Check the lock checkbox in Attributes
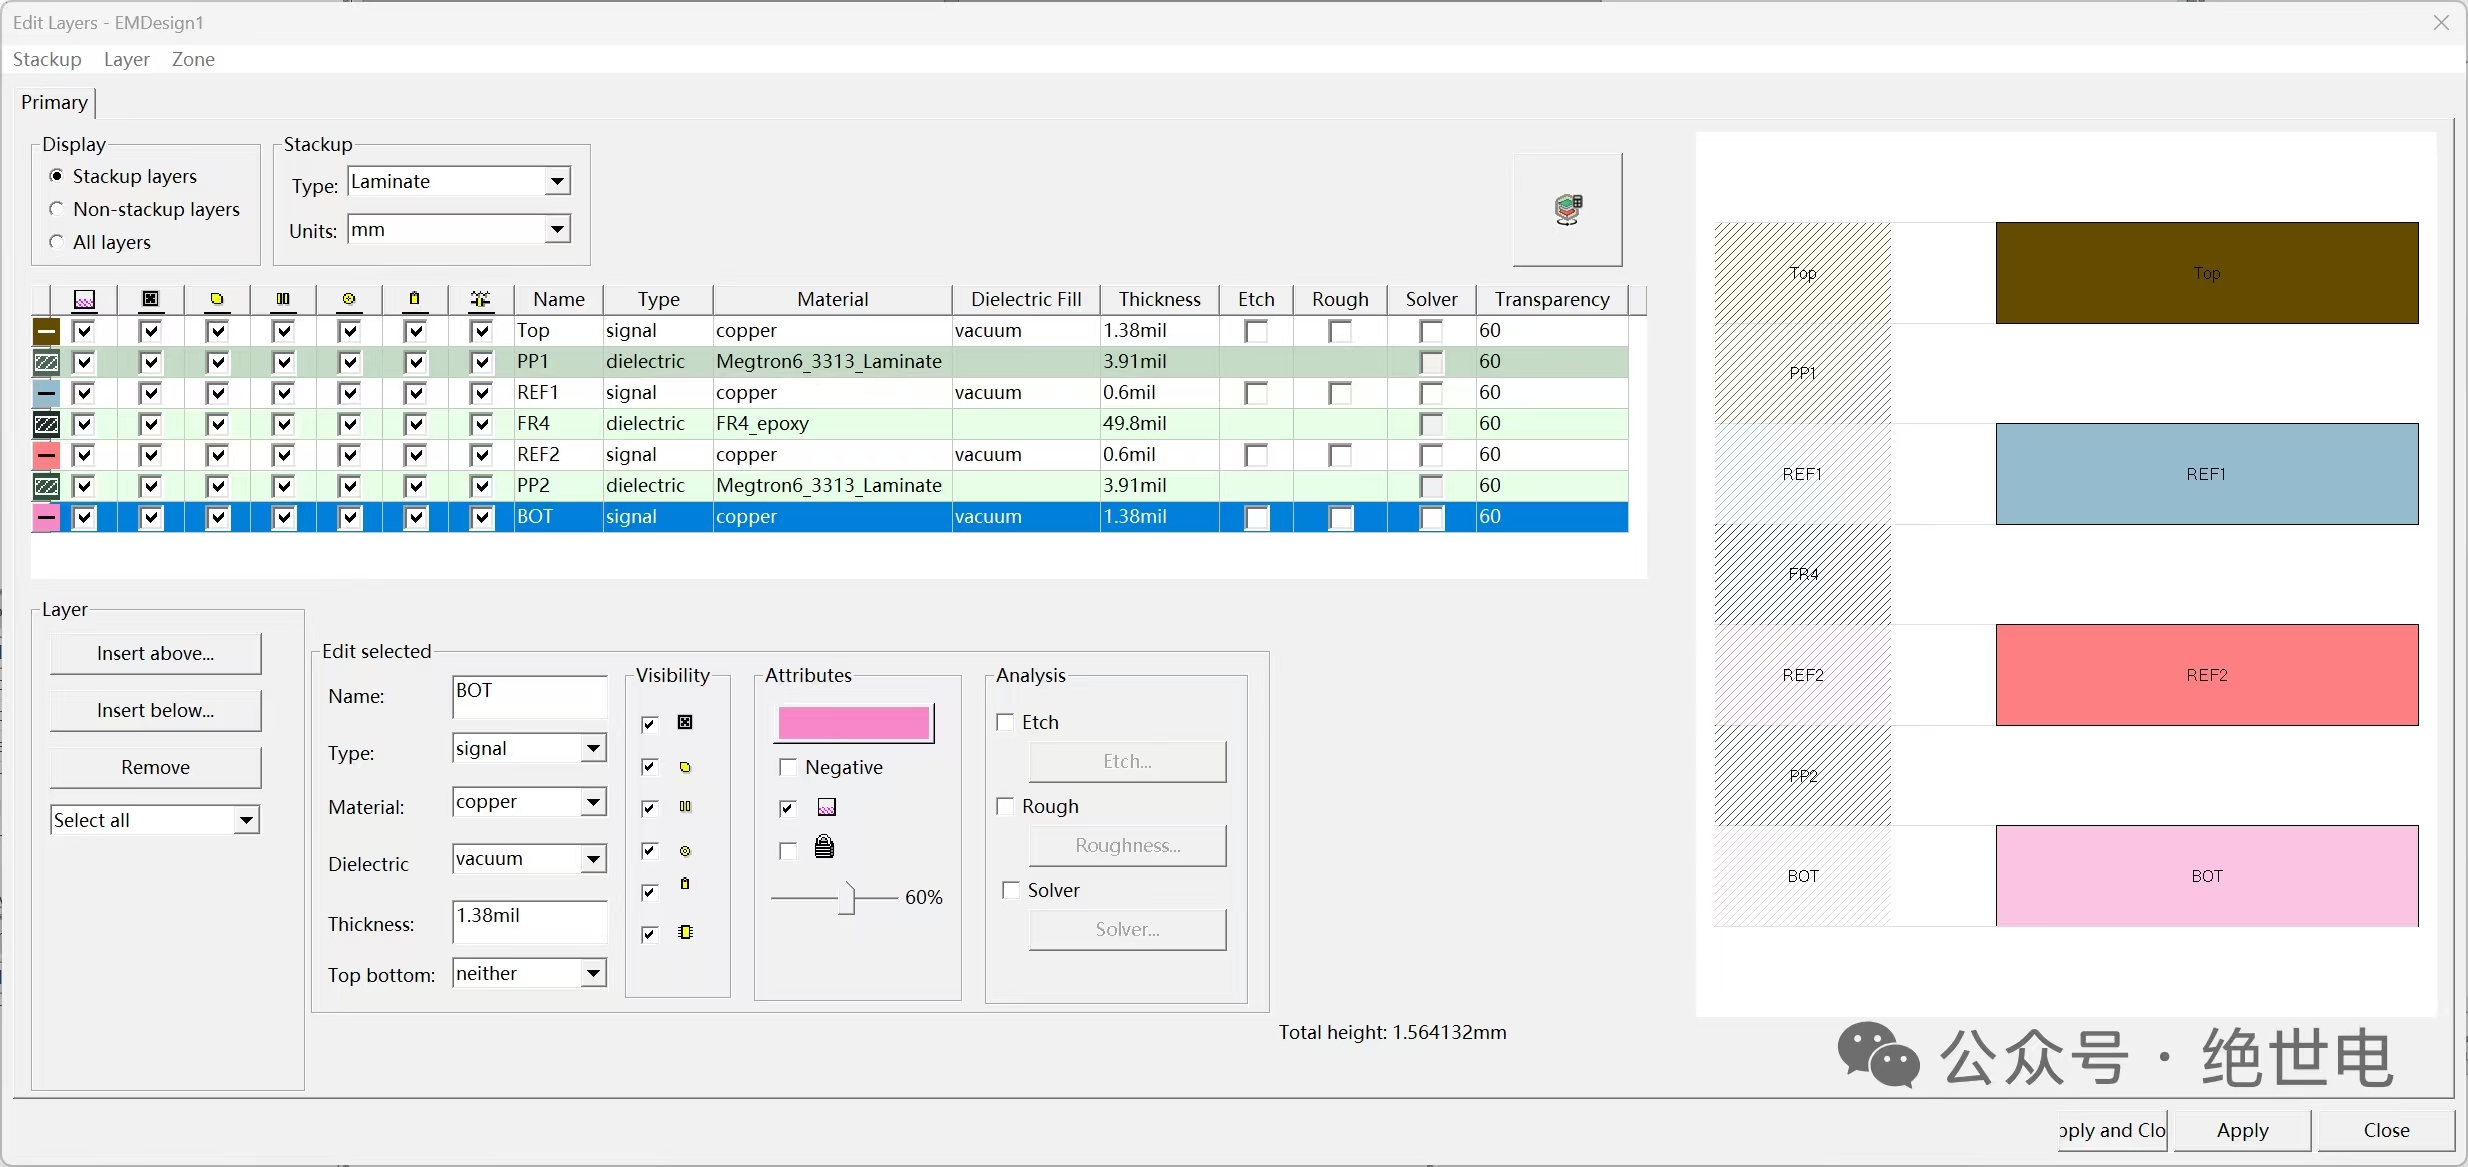The width and height of the screenshot is (2468, 1167). [x=788, y=850]
